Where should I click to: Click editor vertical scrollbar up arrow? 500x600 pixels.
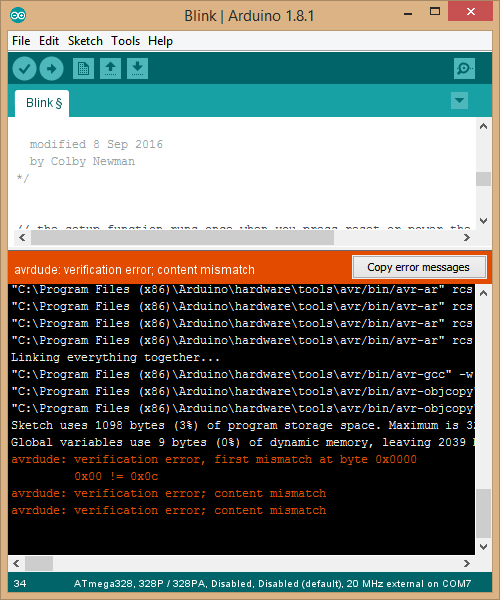(x=484, y=126)
